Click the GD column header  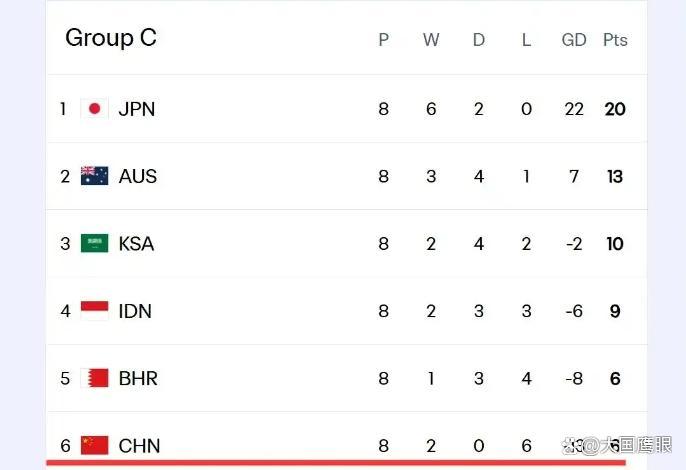pos(574,40)
